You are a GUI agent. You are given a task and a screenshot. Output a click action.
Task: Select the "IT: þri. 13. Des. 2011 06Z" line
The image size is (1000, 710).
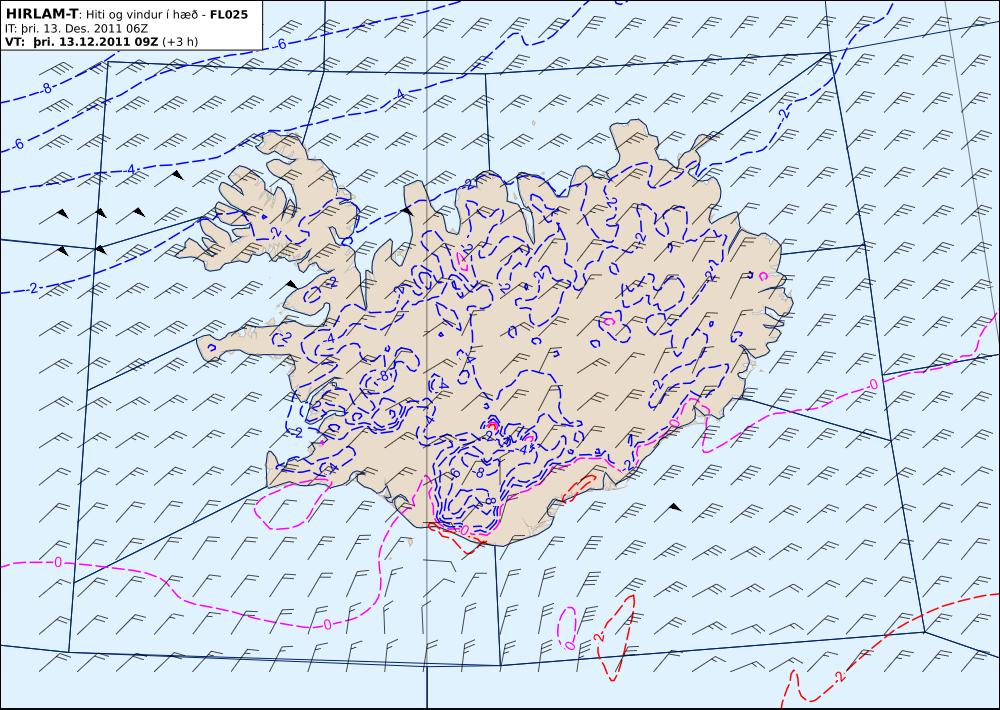click(x=77, y=28)
